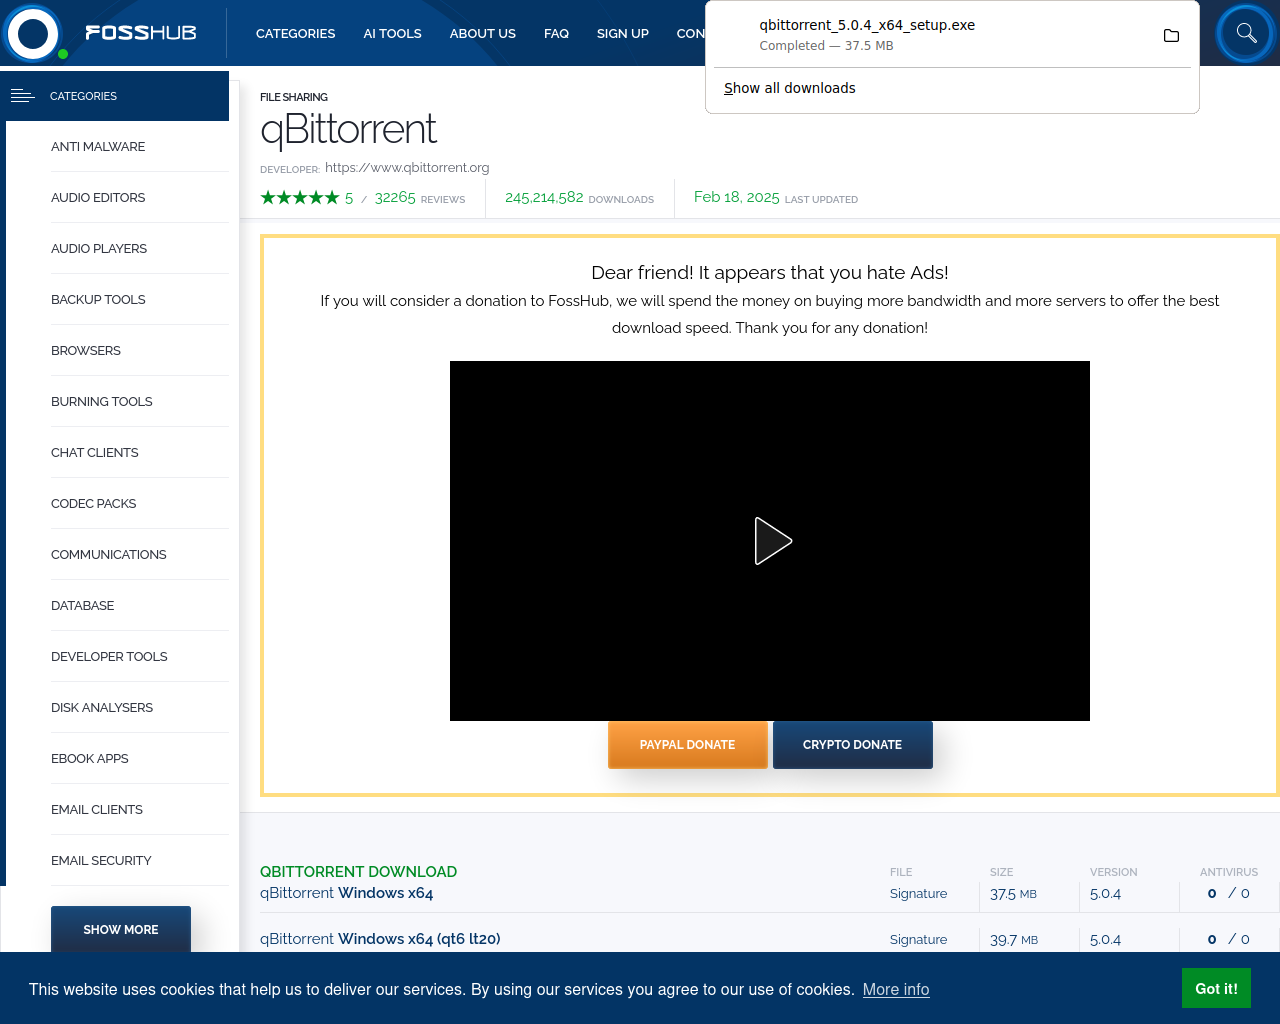Viewport: 1280px width, 1024px height.
Task: Select Database category
Action: pyautogui.click(x=83, y=605)
